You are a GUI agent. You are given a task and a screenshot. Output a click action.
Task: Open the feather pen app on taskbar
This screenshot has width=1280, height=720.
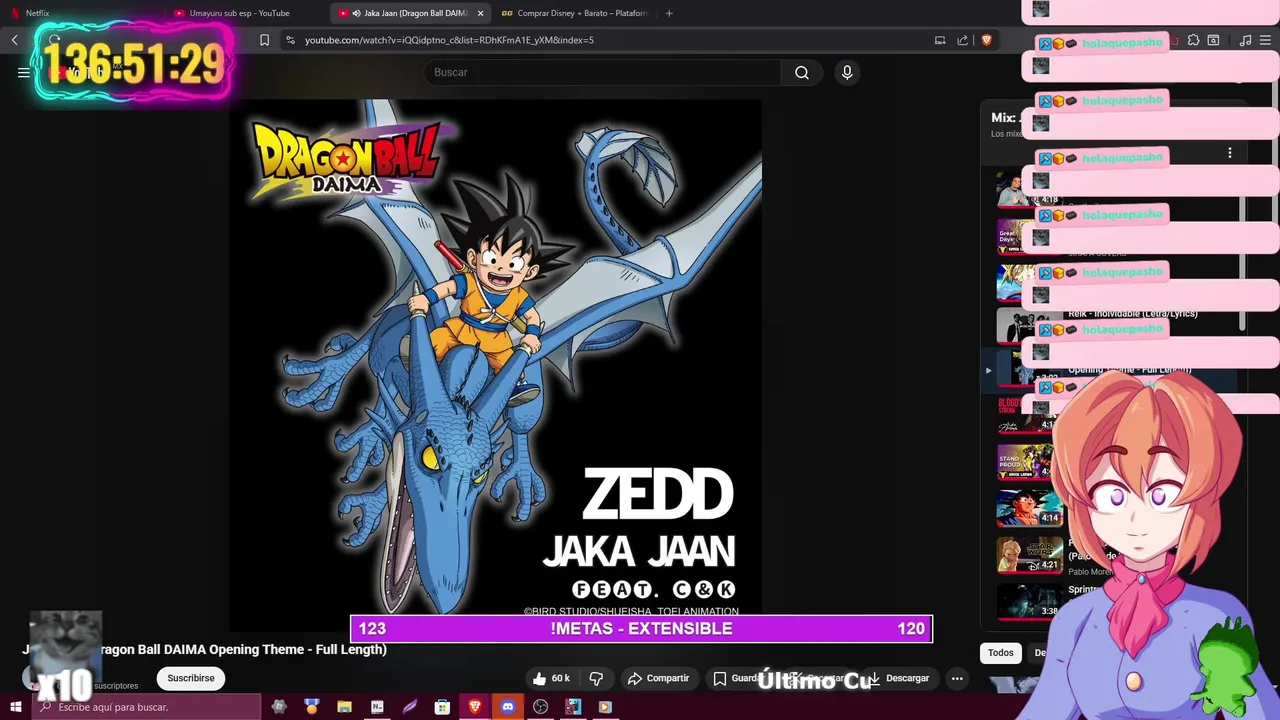click(410, 707)
